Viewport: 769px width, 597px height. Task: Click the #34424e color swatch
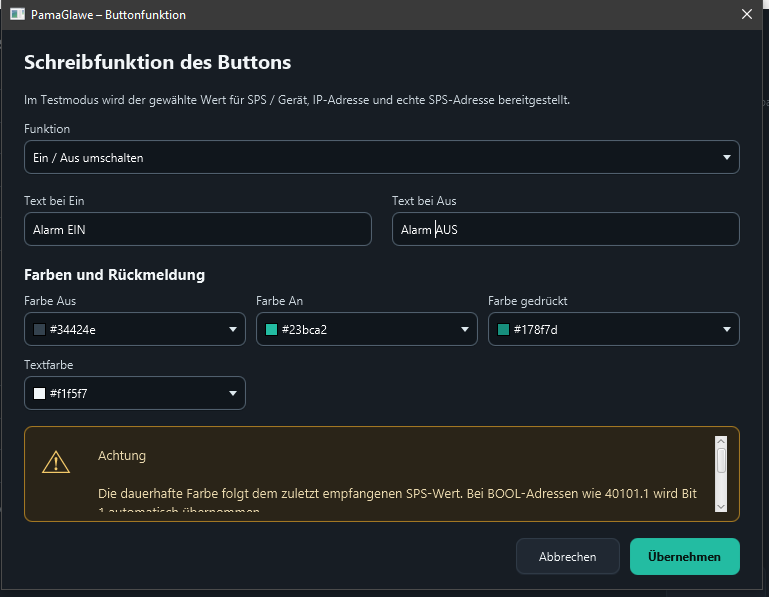pyautogui.click(x=39, y=329)
